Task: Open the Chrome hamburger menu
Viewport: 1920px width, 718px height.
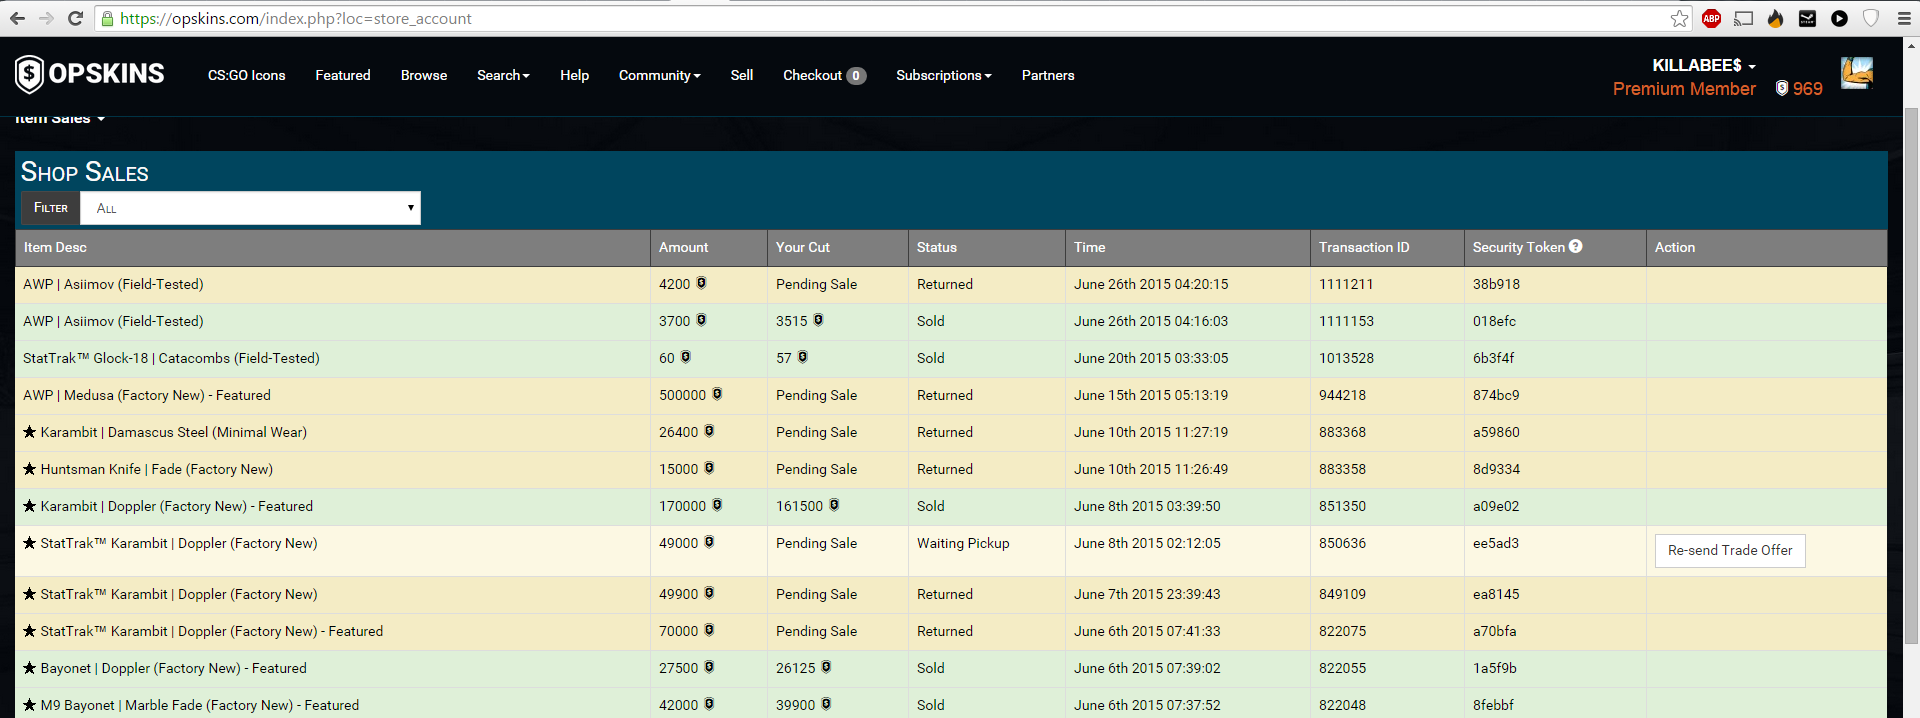Action: pyautogui.click(x=1903, y=18)
